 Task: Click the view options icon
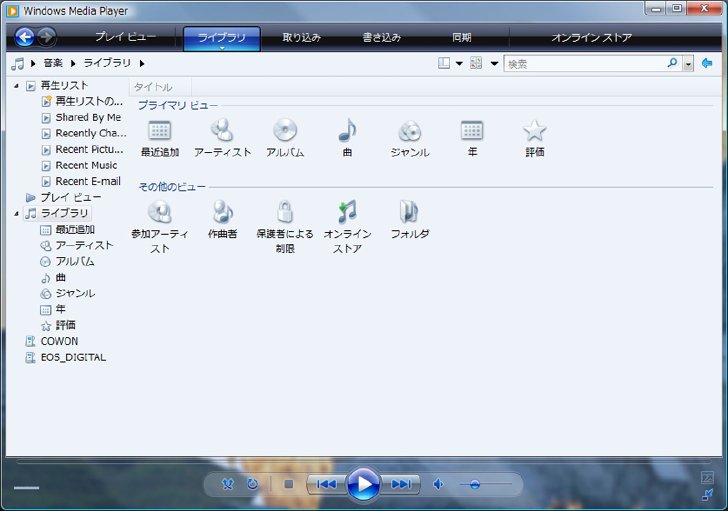coord(476,63)
